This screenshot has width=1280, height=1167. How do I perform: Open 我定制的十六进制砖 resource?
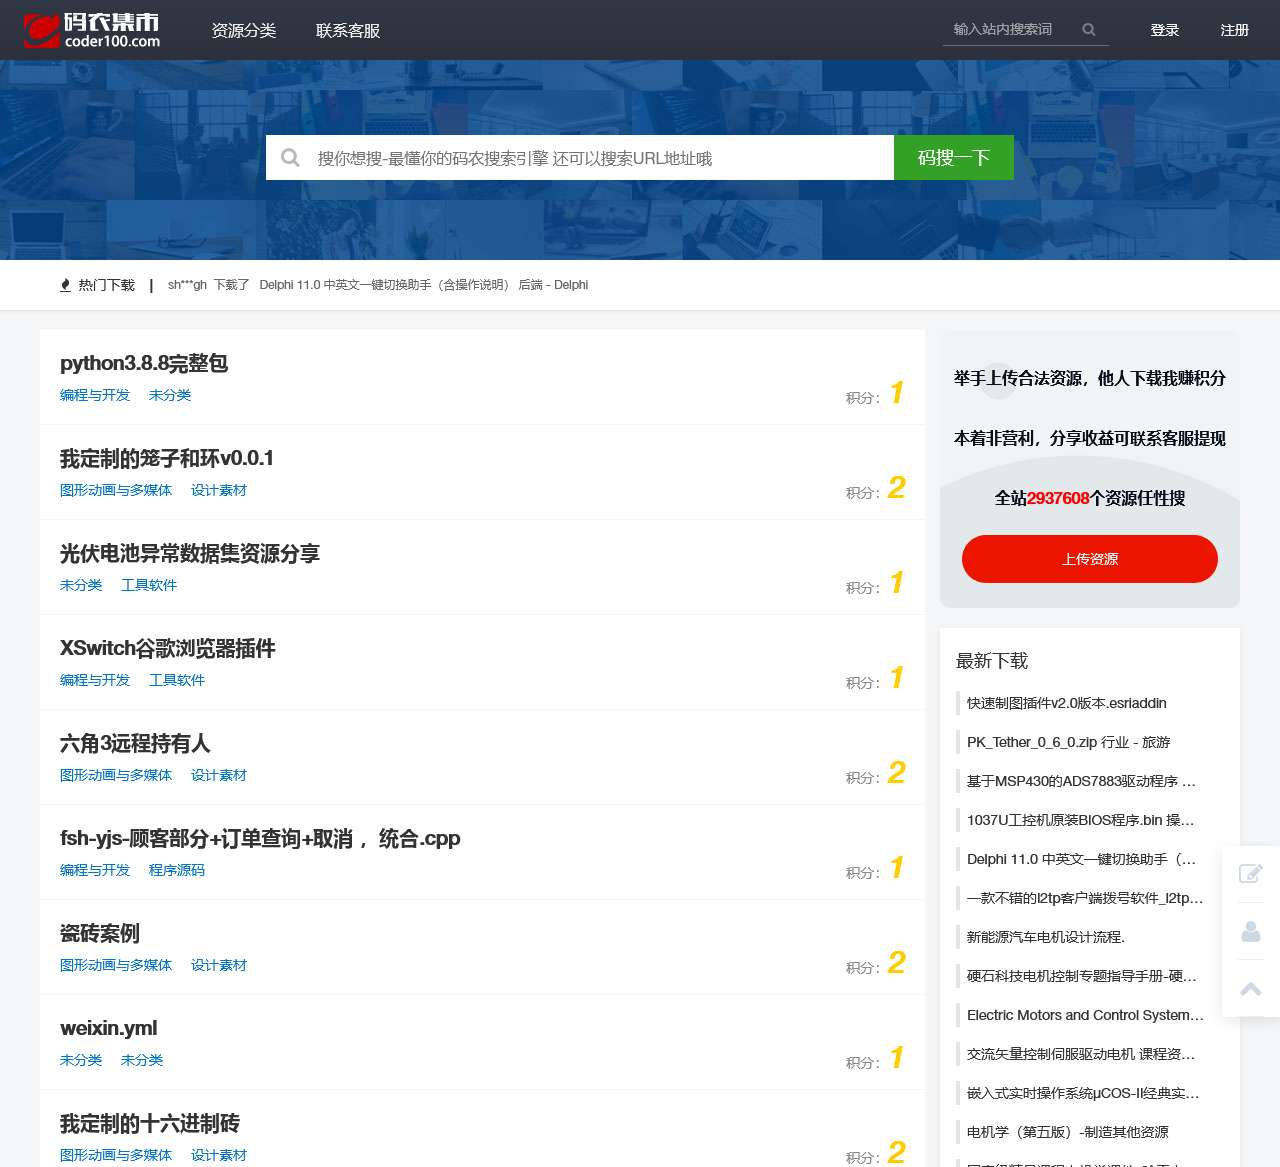150,1123
